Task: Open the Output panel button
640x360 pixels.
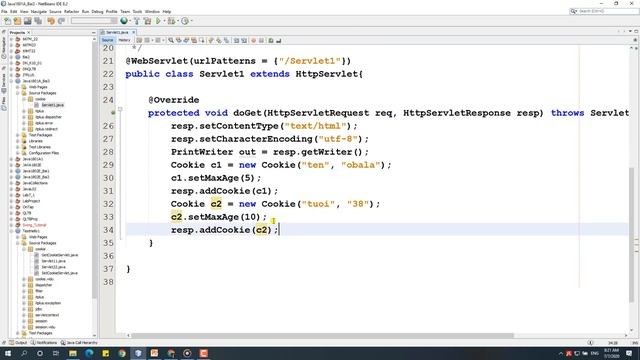Action: tap(18, 343)
